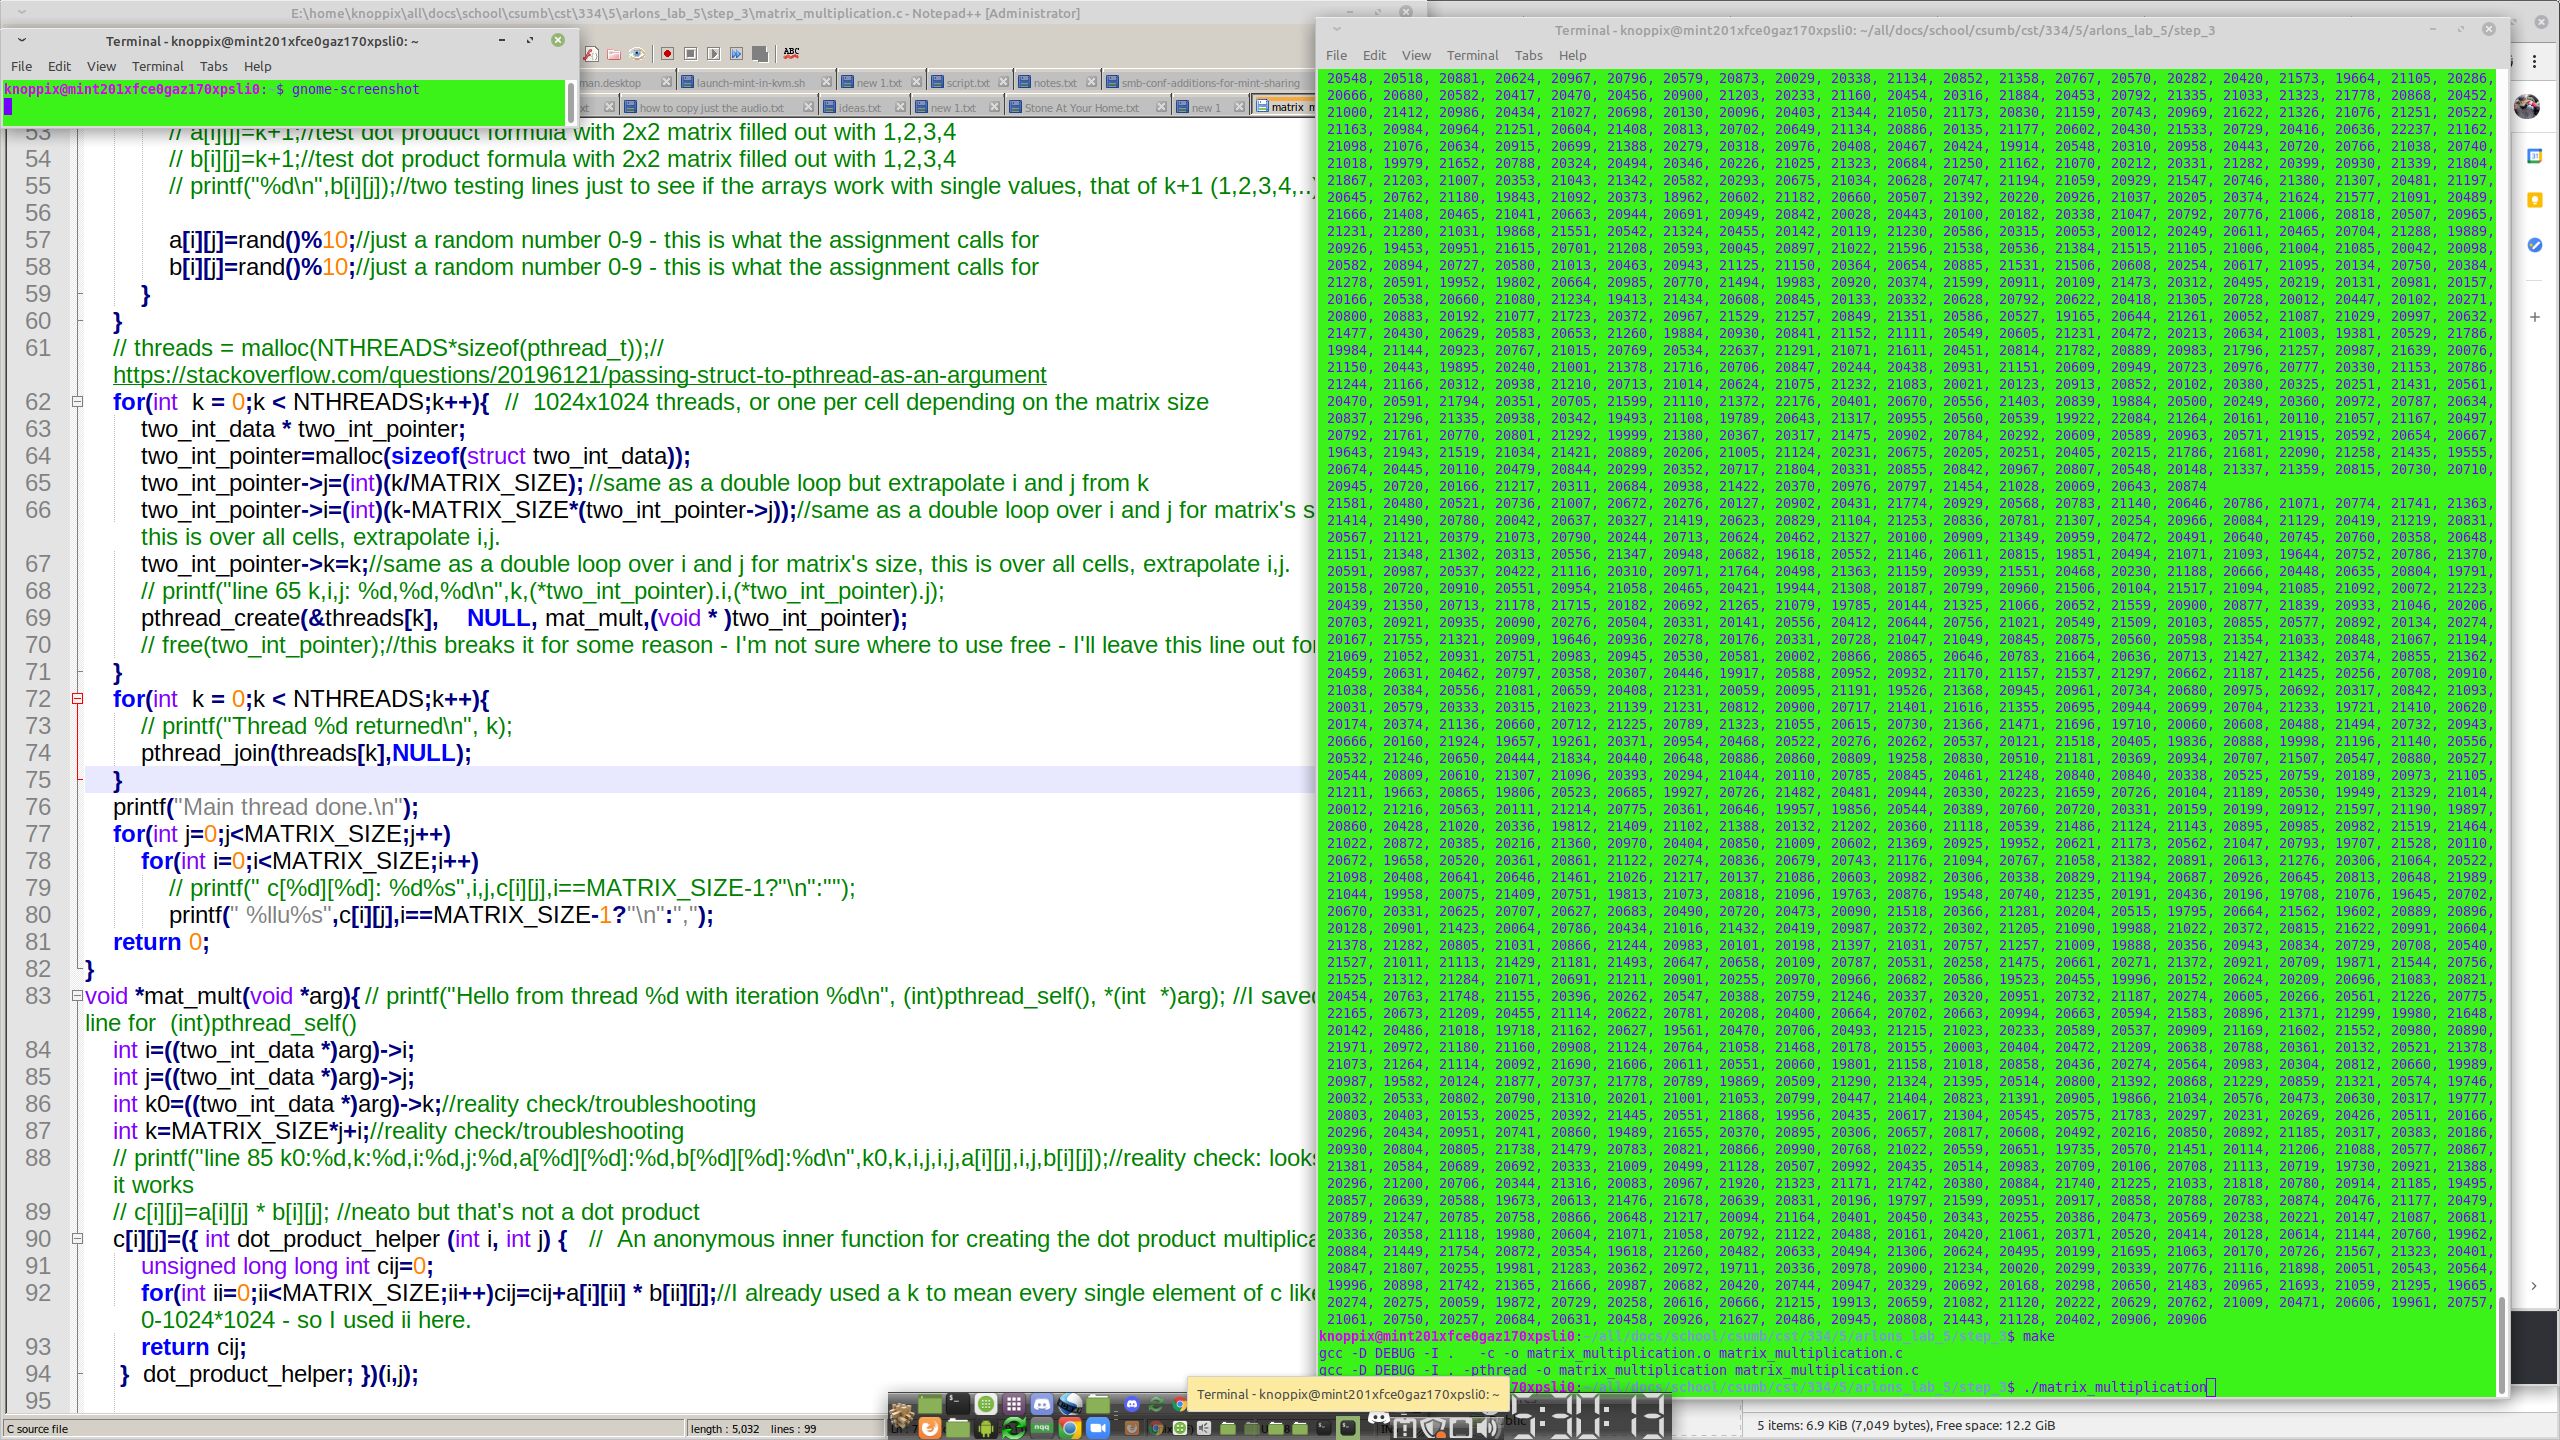Image resolution: width=2560 pixels, height=1440 pixels.
Task: Click the plus add-ons icon in side panel
Action: pos(2534,317)
